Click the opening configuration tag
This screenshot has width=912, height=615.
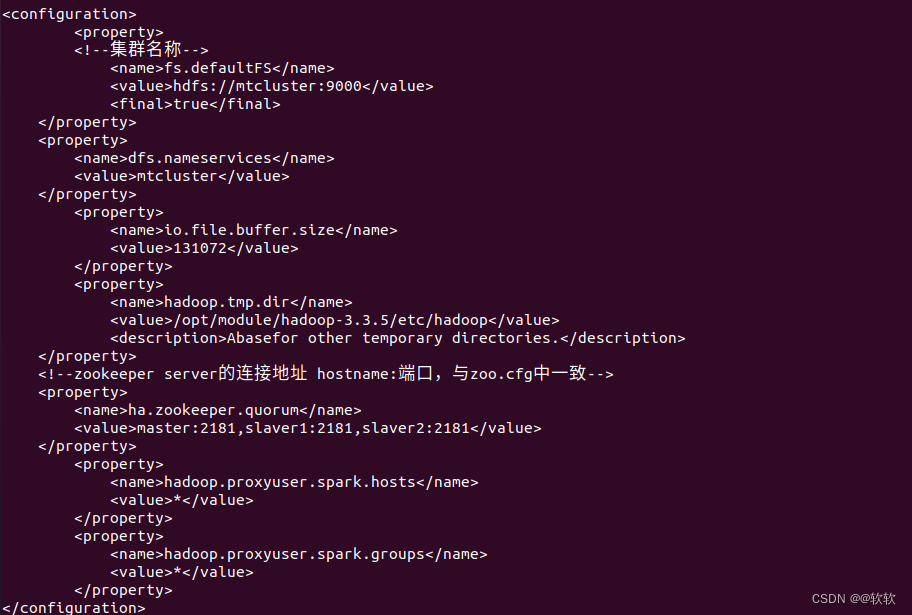69,14
